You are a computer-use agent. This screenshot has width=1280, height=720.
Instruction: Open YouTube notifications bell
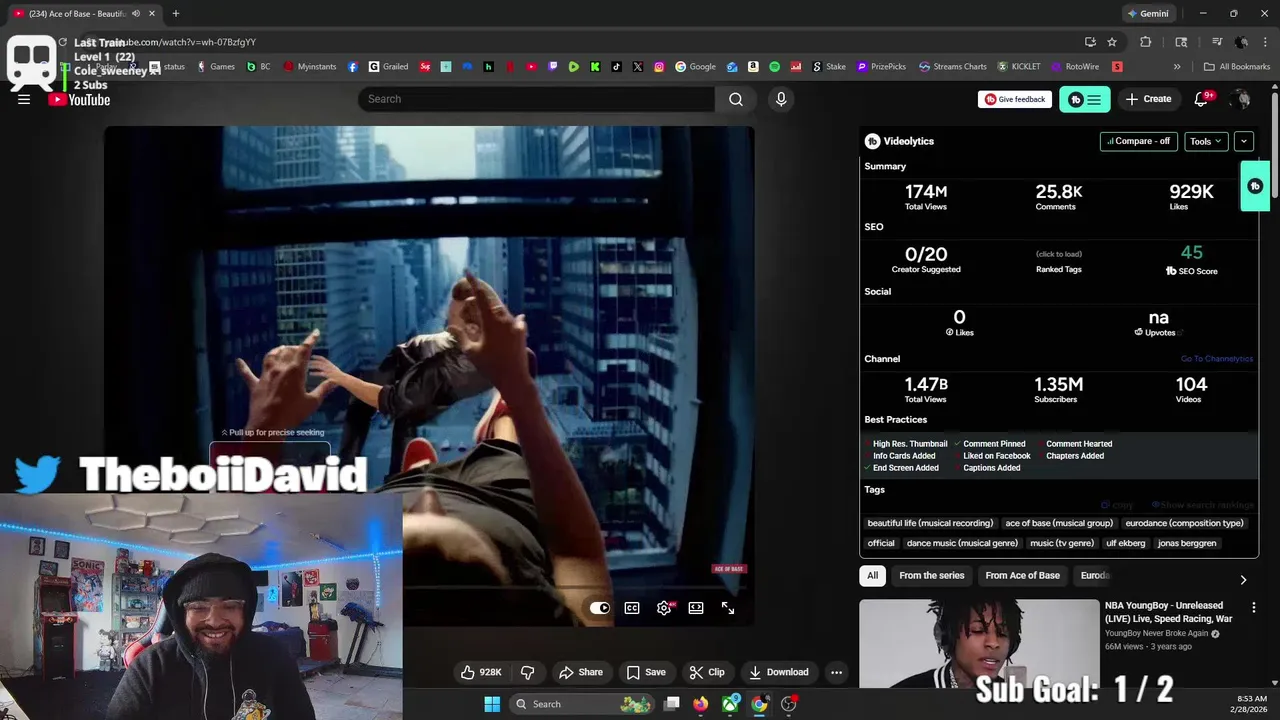click(1202, 99)
